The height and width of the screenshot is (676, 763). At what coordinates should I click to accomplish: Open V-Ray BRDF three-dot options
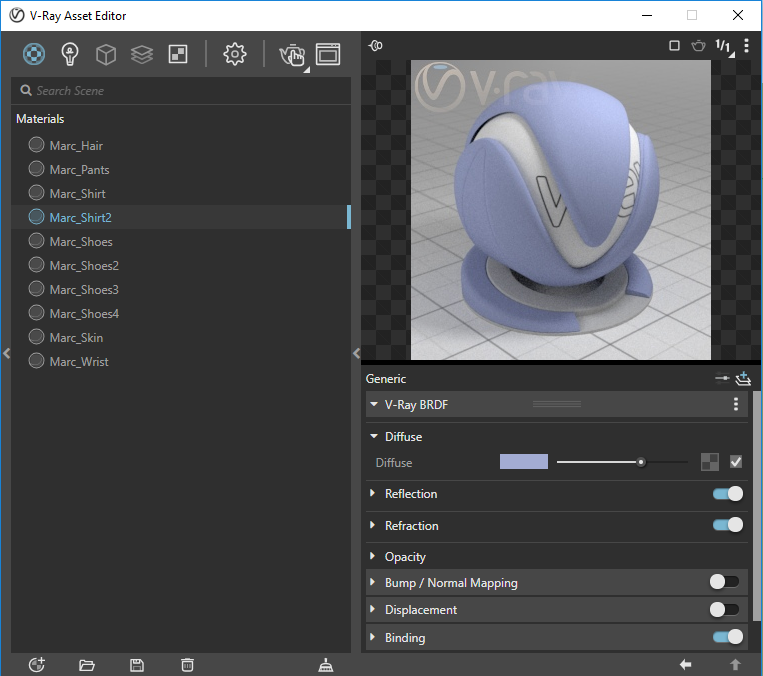736,404
